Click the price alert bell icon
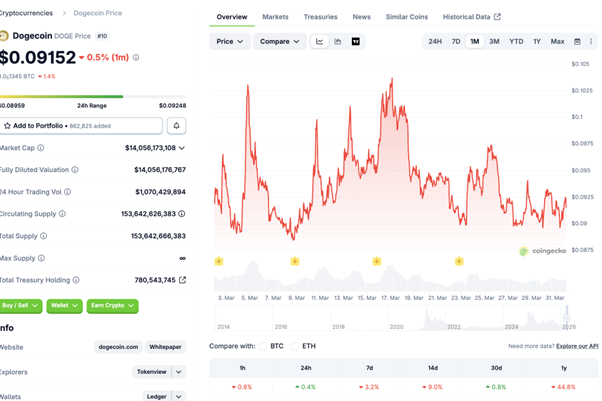 (x=177, y=126)
